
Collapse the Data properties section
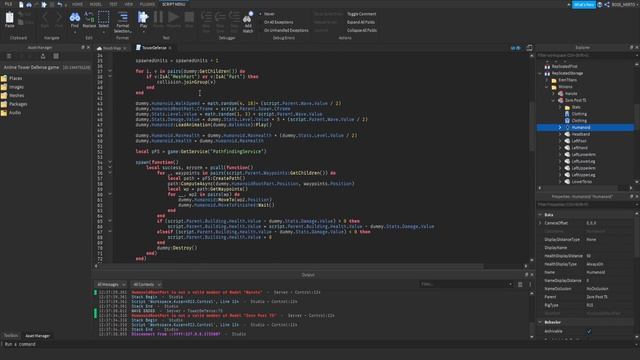coord(540,215)
